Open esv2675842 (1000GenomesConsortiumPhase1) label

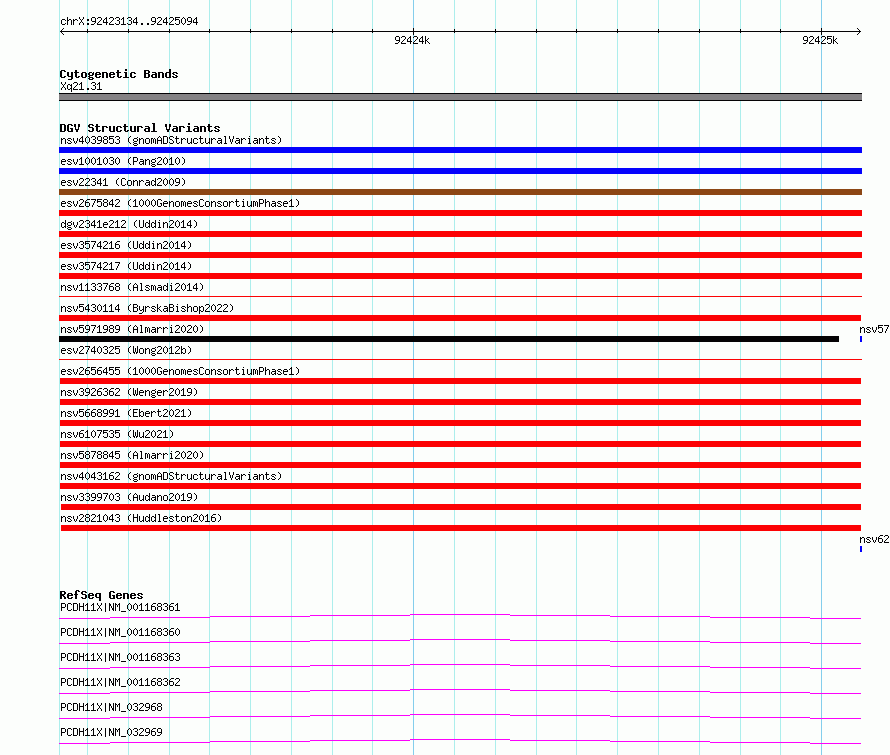point(180,203)
